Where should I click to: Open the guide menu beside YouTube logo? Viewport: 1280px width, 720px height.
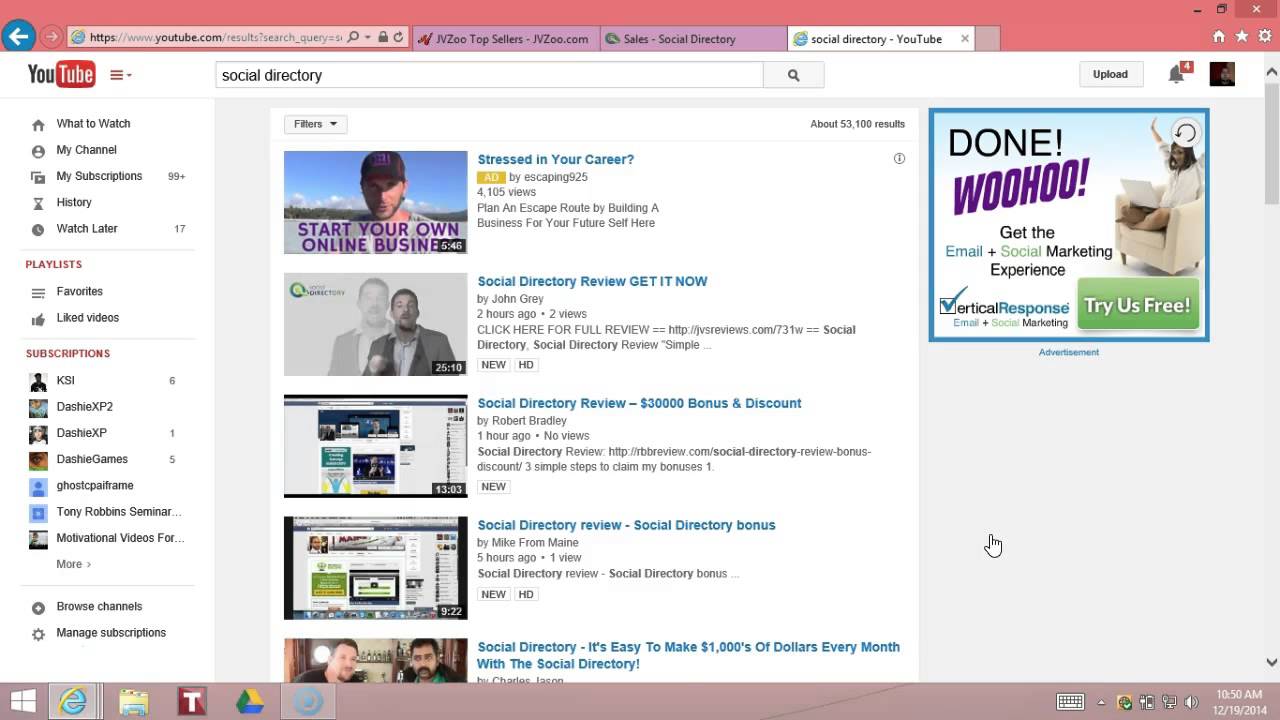(x=120, y=75)
